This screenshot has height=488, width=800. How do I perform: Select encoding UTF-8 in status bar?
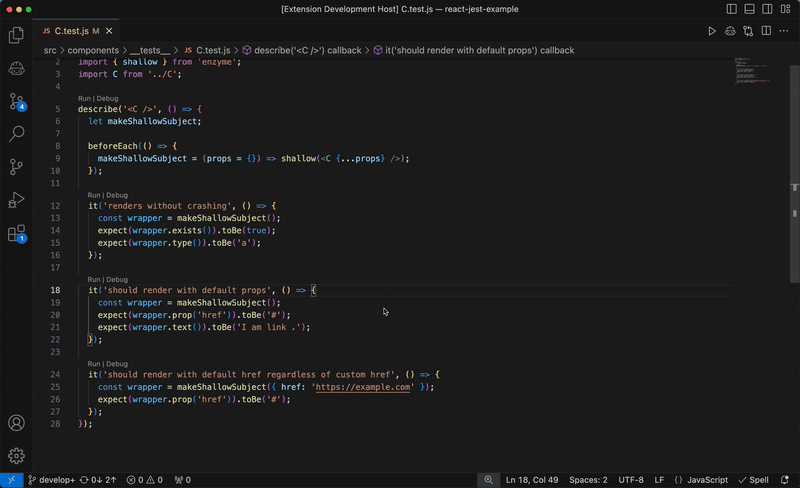tap(631, 480)
